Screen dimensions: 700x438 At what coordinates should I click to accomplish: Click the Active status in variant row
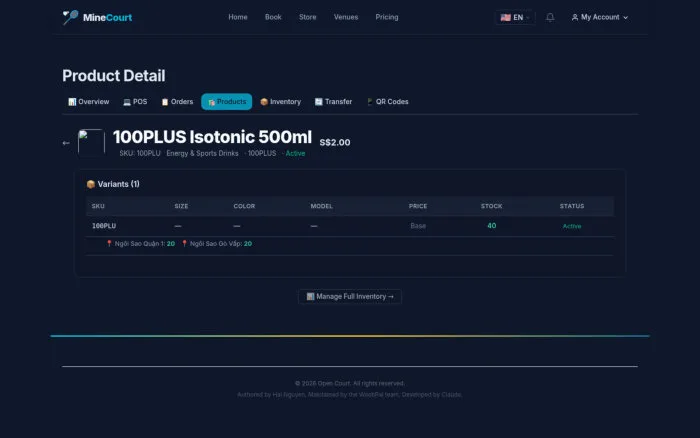tap(572, 226)
